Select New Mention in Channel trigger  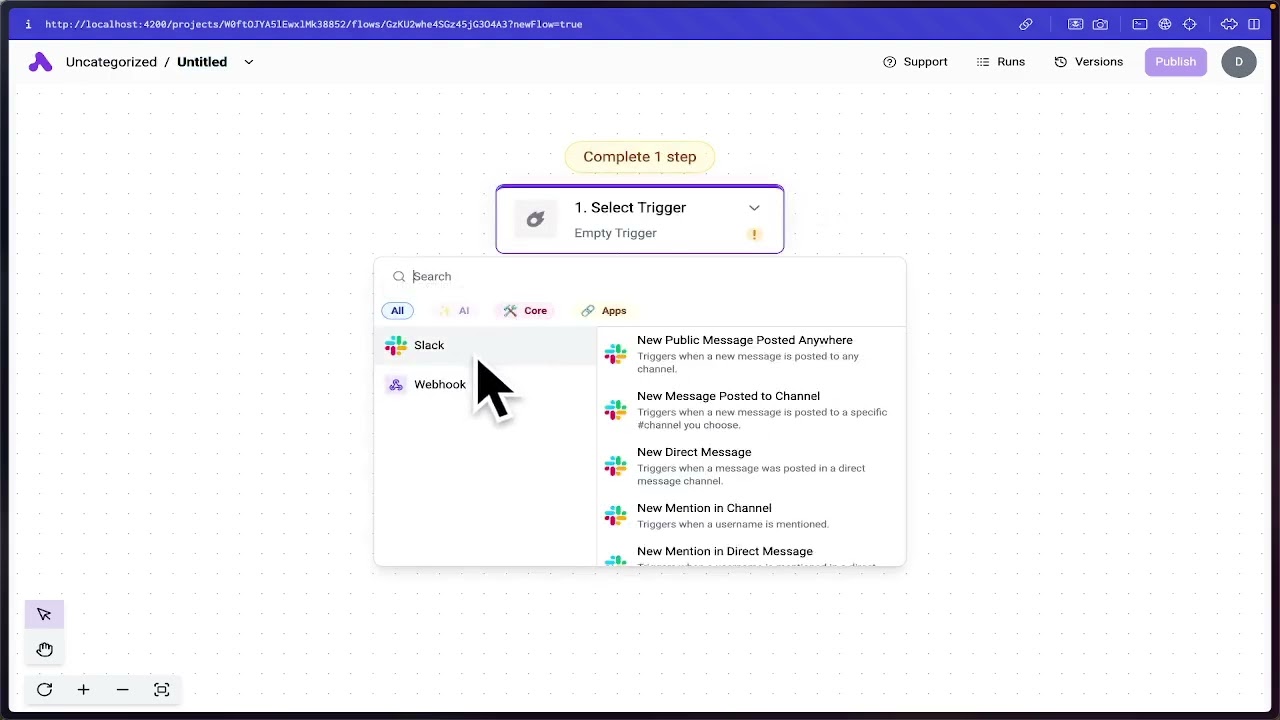point(750,516)
